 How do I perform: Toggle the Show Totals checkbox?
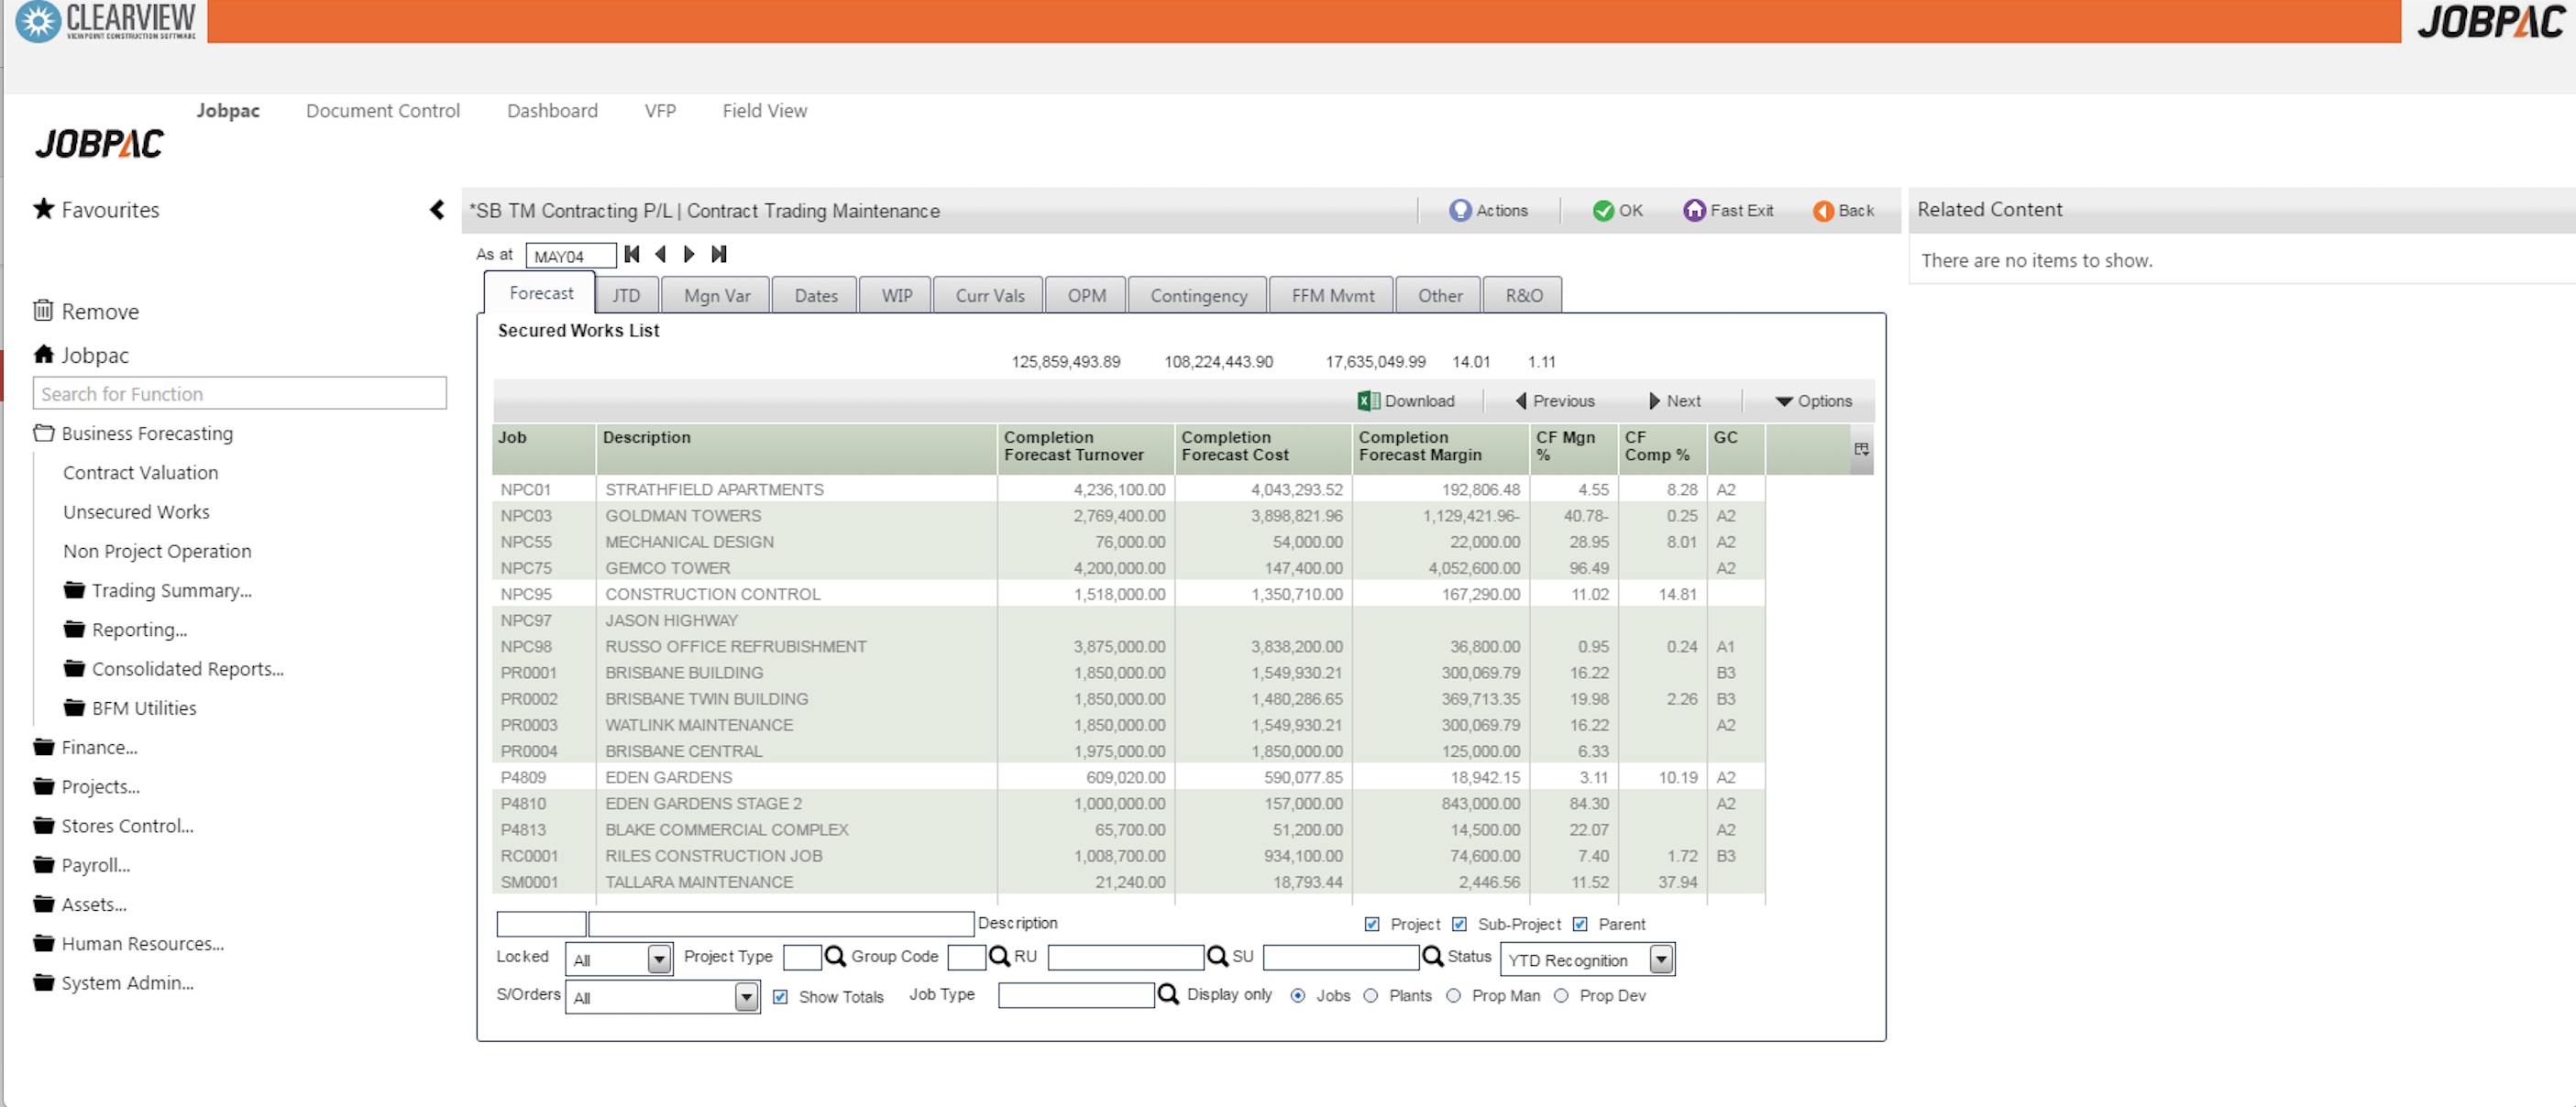pos(781,997)
